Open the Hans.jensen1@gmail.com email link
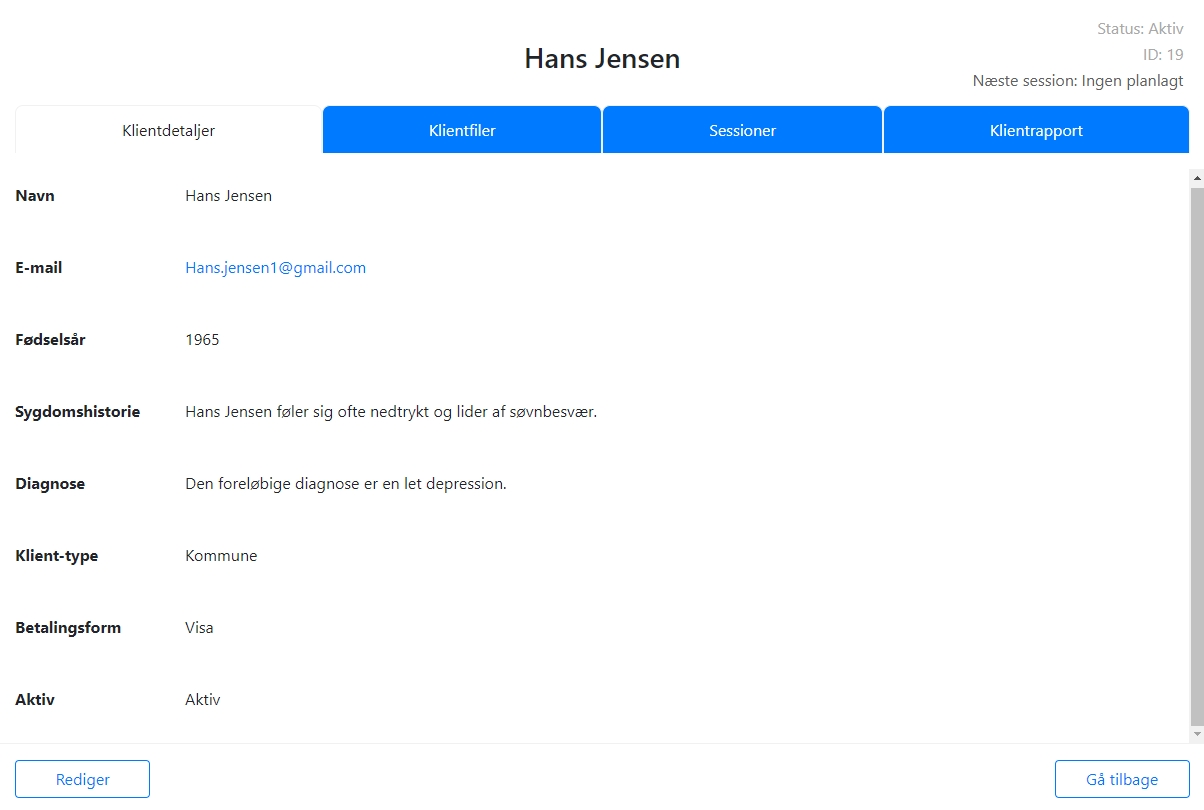 275,268
